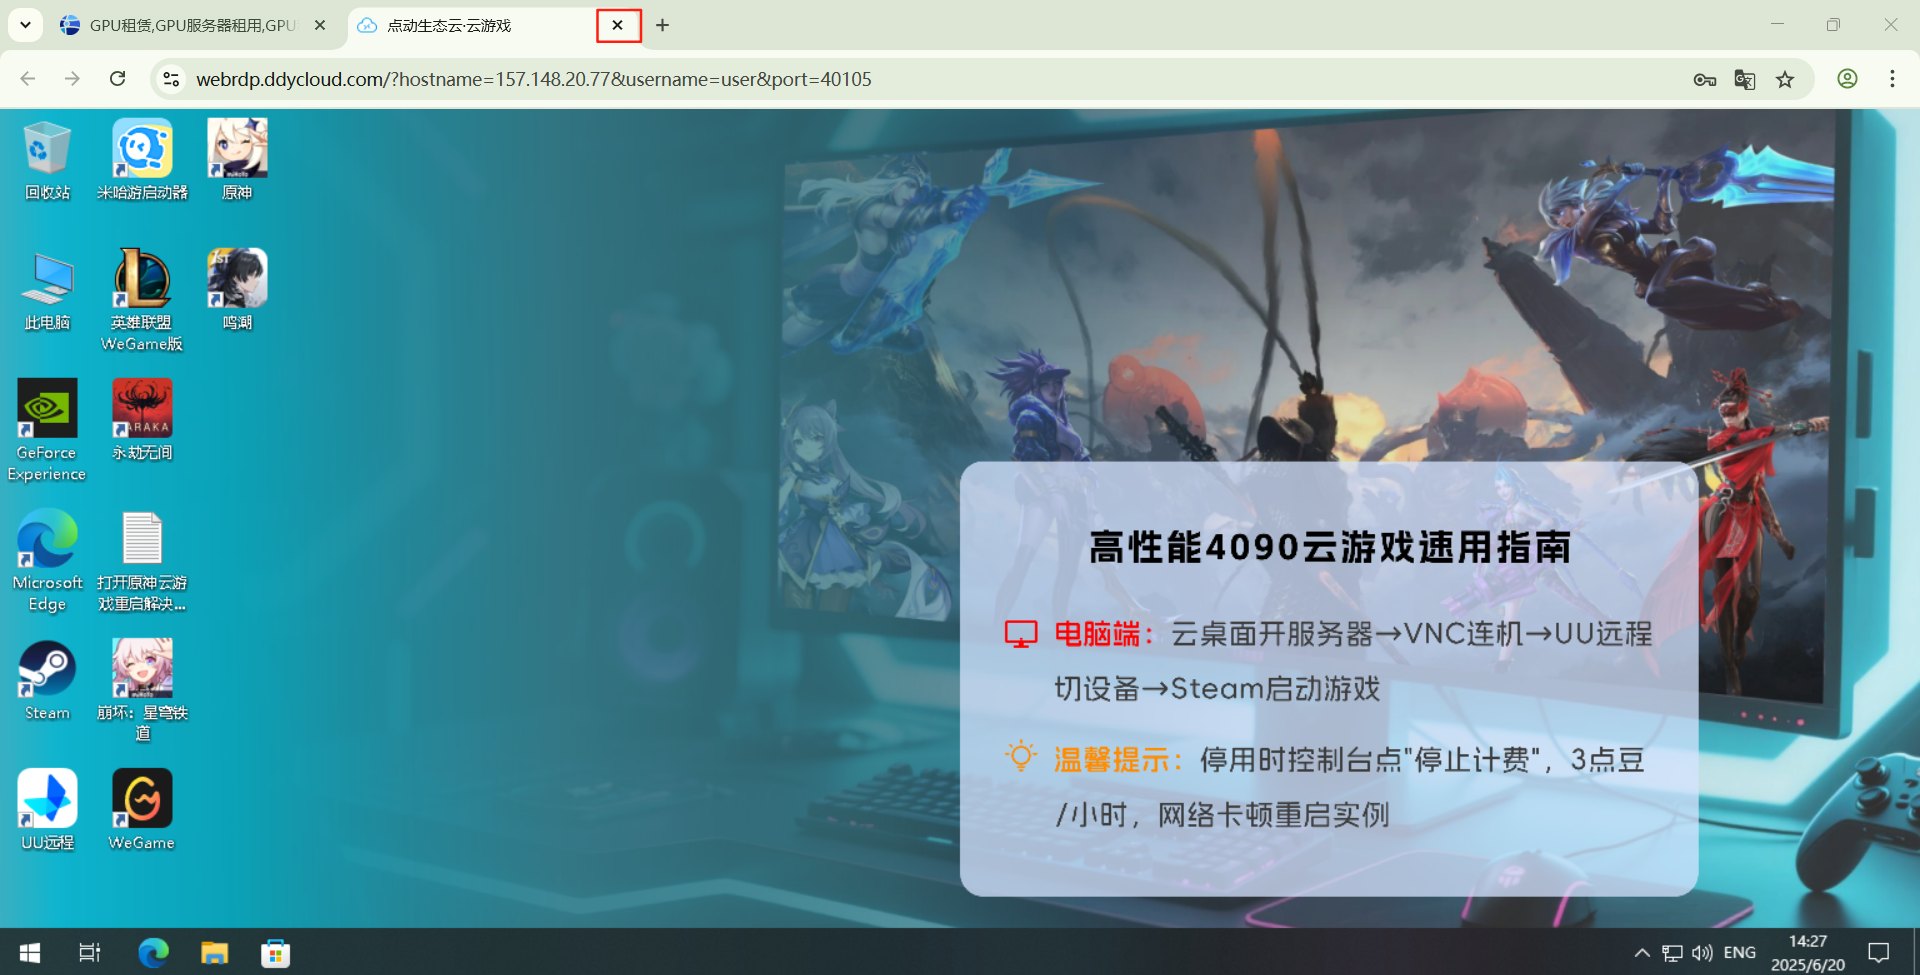
Task: Select the 崩坏：星穹铁道 shortcut
Action: tap(142, 690)
